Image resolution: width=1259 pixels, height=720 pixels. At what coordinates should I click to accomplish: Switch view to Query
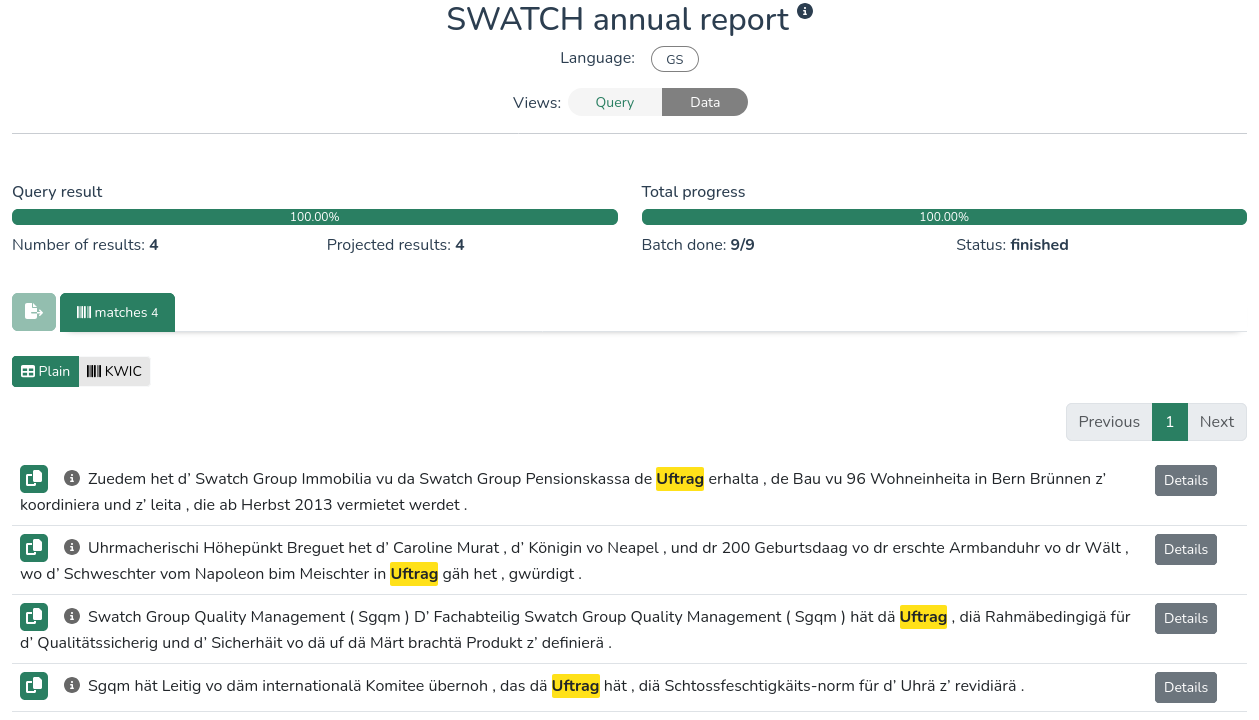614,102
